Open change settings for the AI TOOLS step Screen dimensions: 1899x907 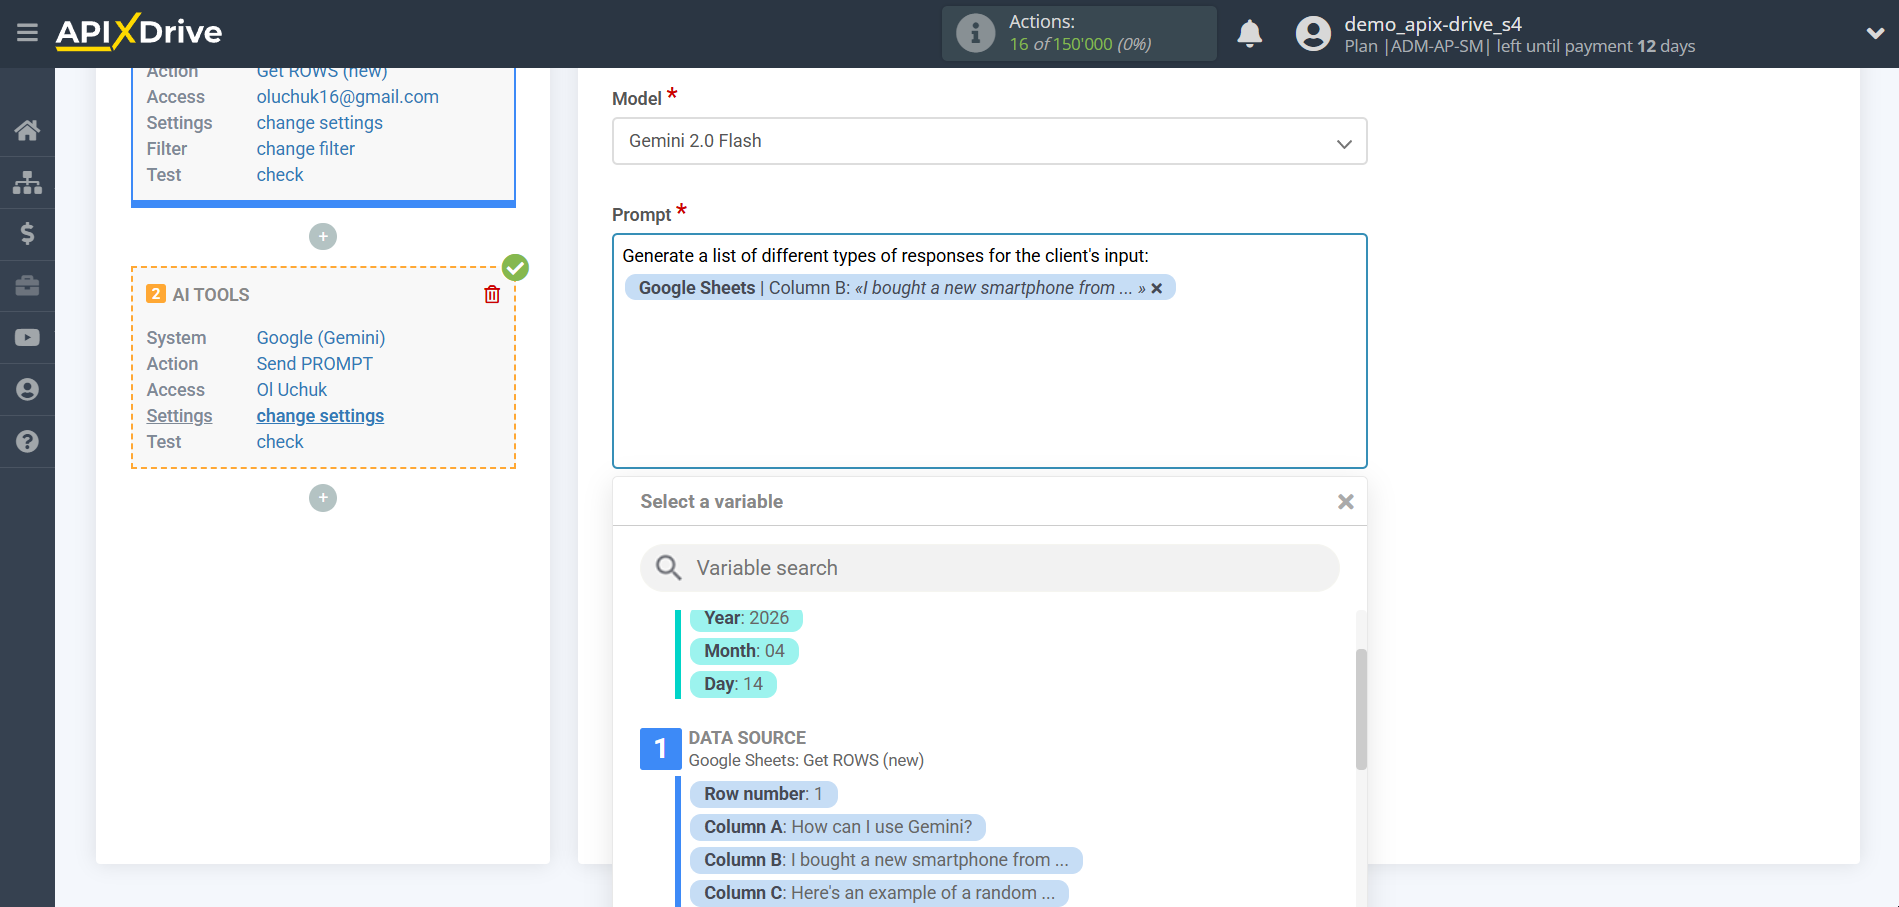coord(319,415)
